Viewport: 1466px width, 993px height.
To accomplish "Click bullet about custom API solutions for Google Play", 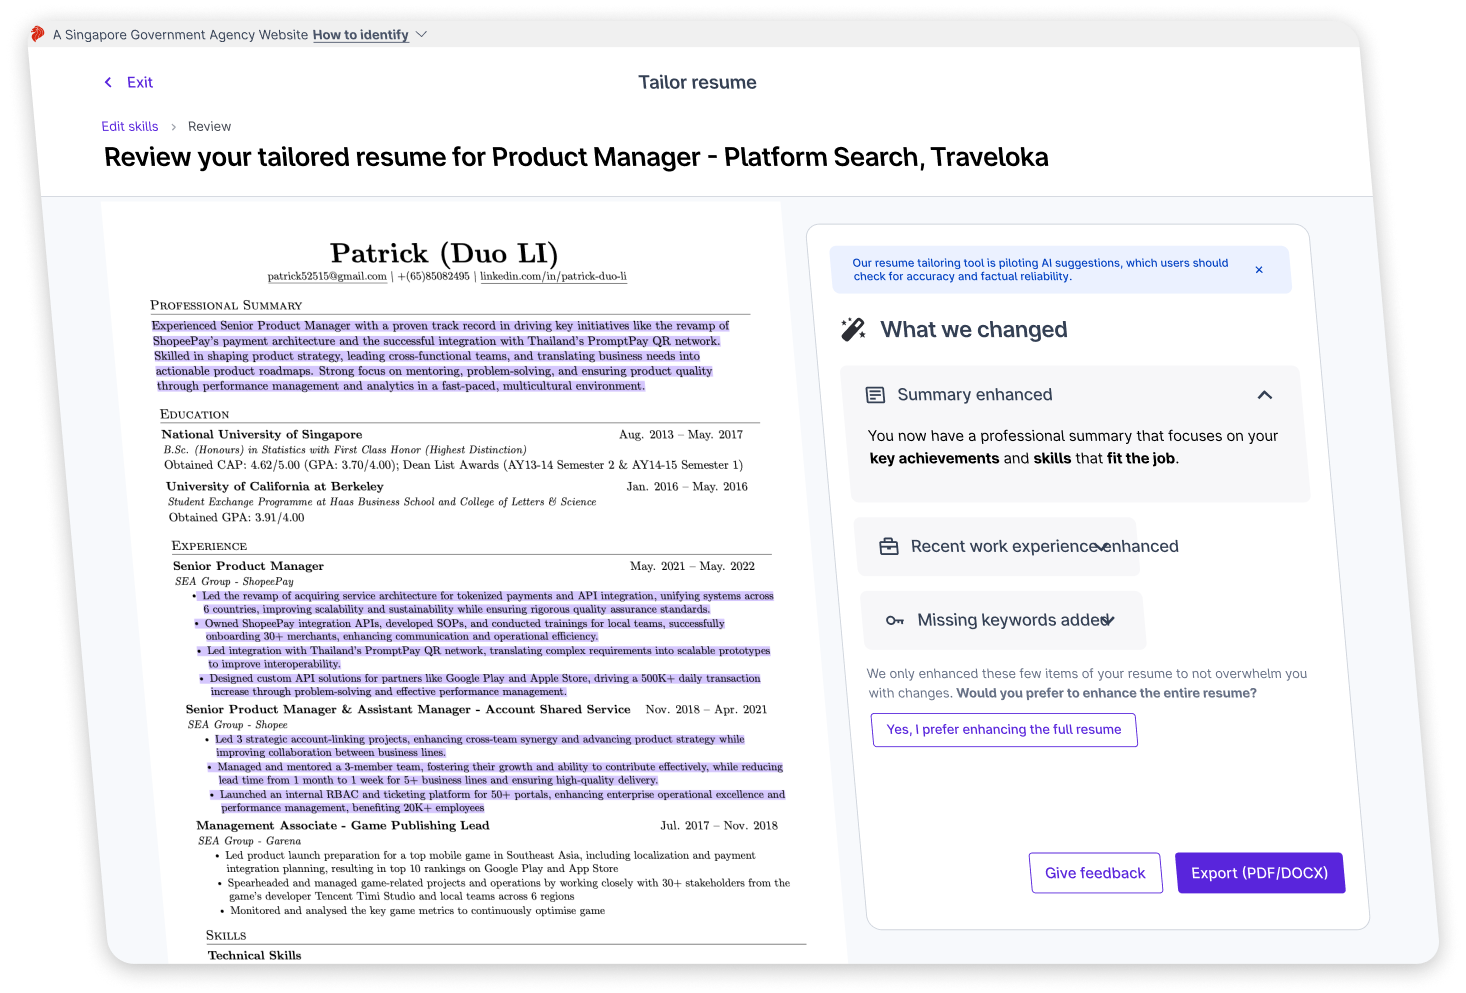I will tap(482, 685).
